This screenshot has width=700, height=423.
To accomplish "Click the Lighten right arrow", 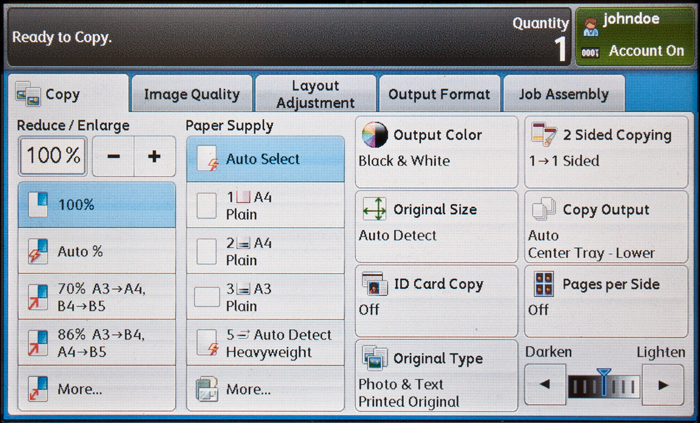I will coord(662,385).
